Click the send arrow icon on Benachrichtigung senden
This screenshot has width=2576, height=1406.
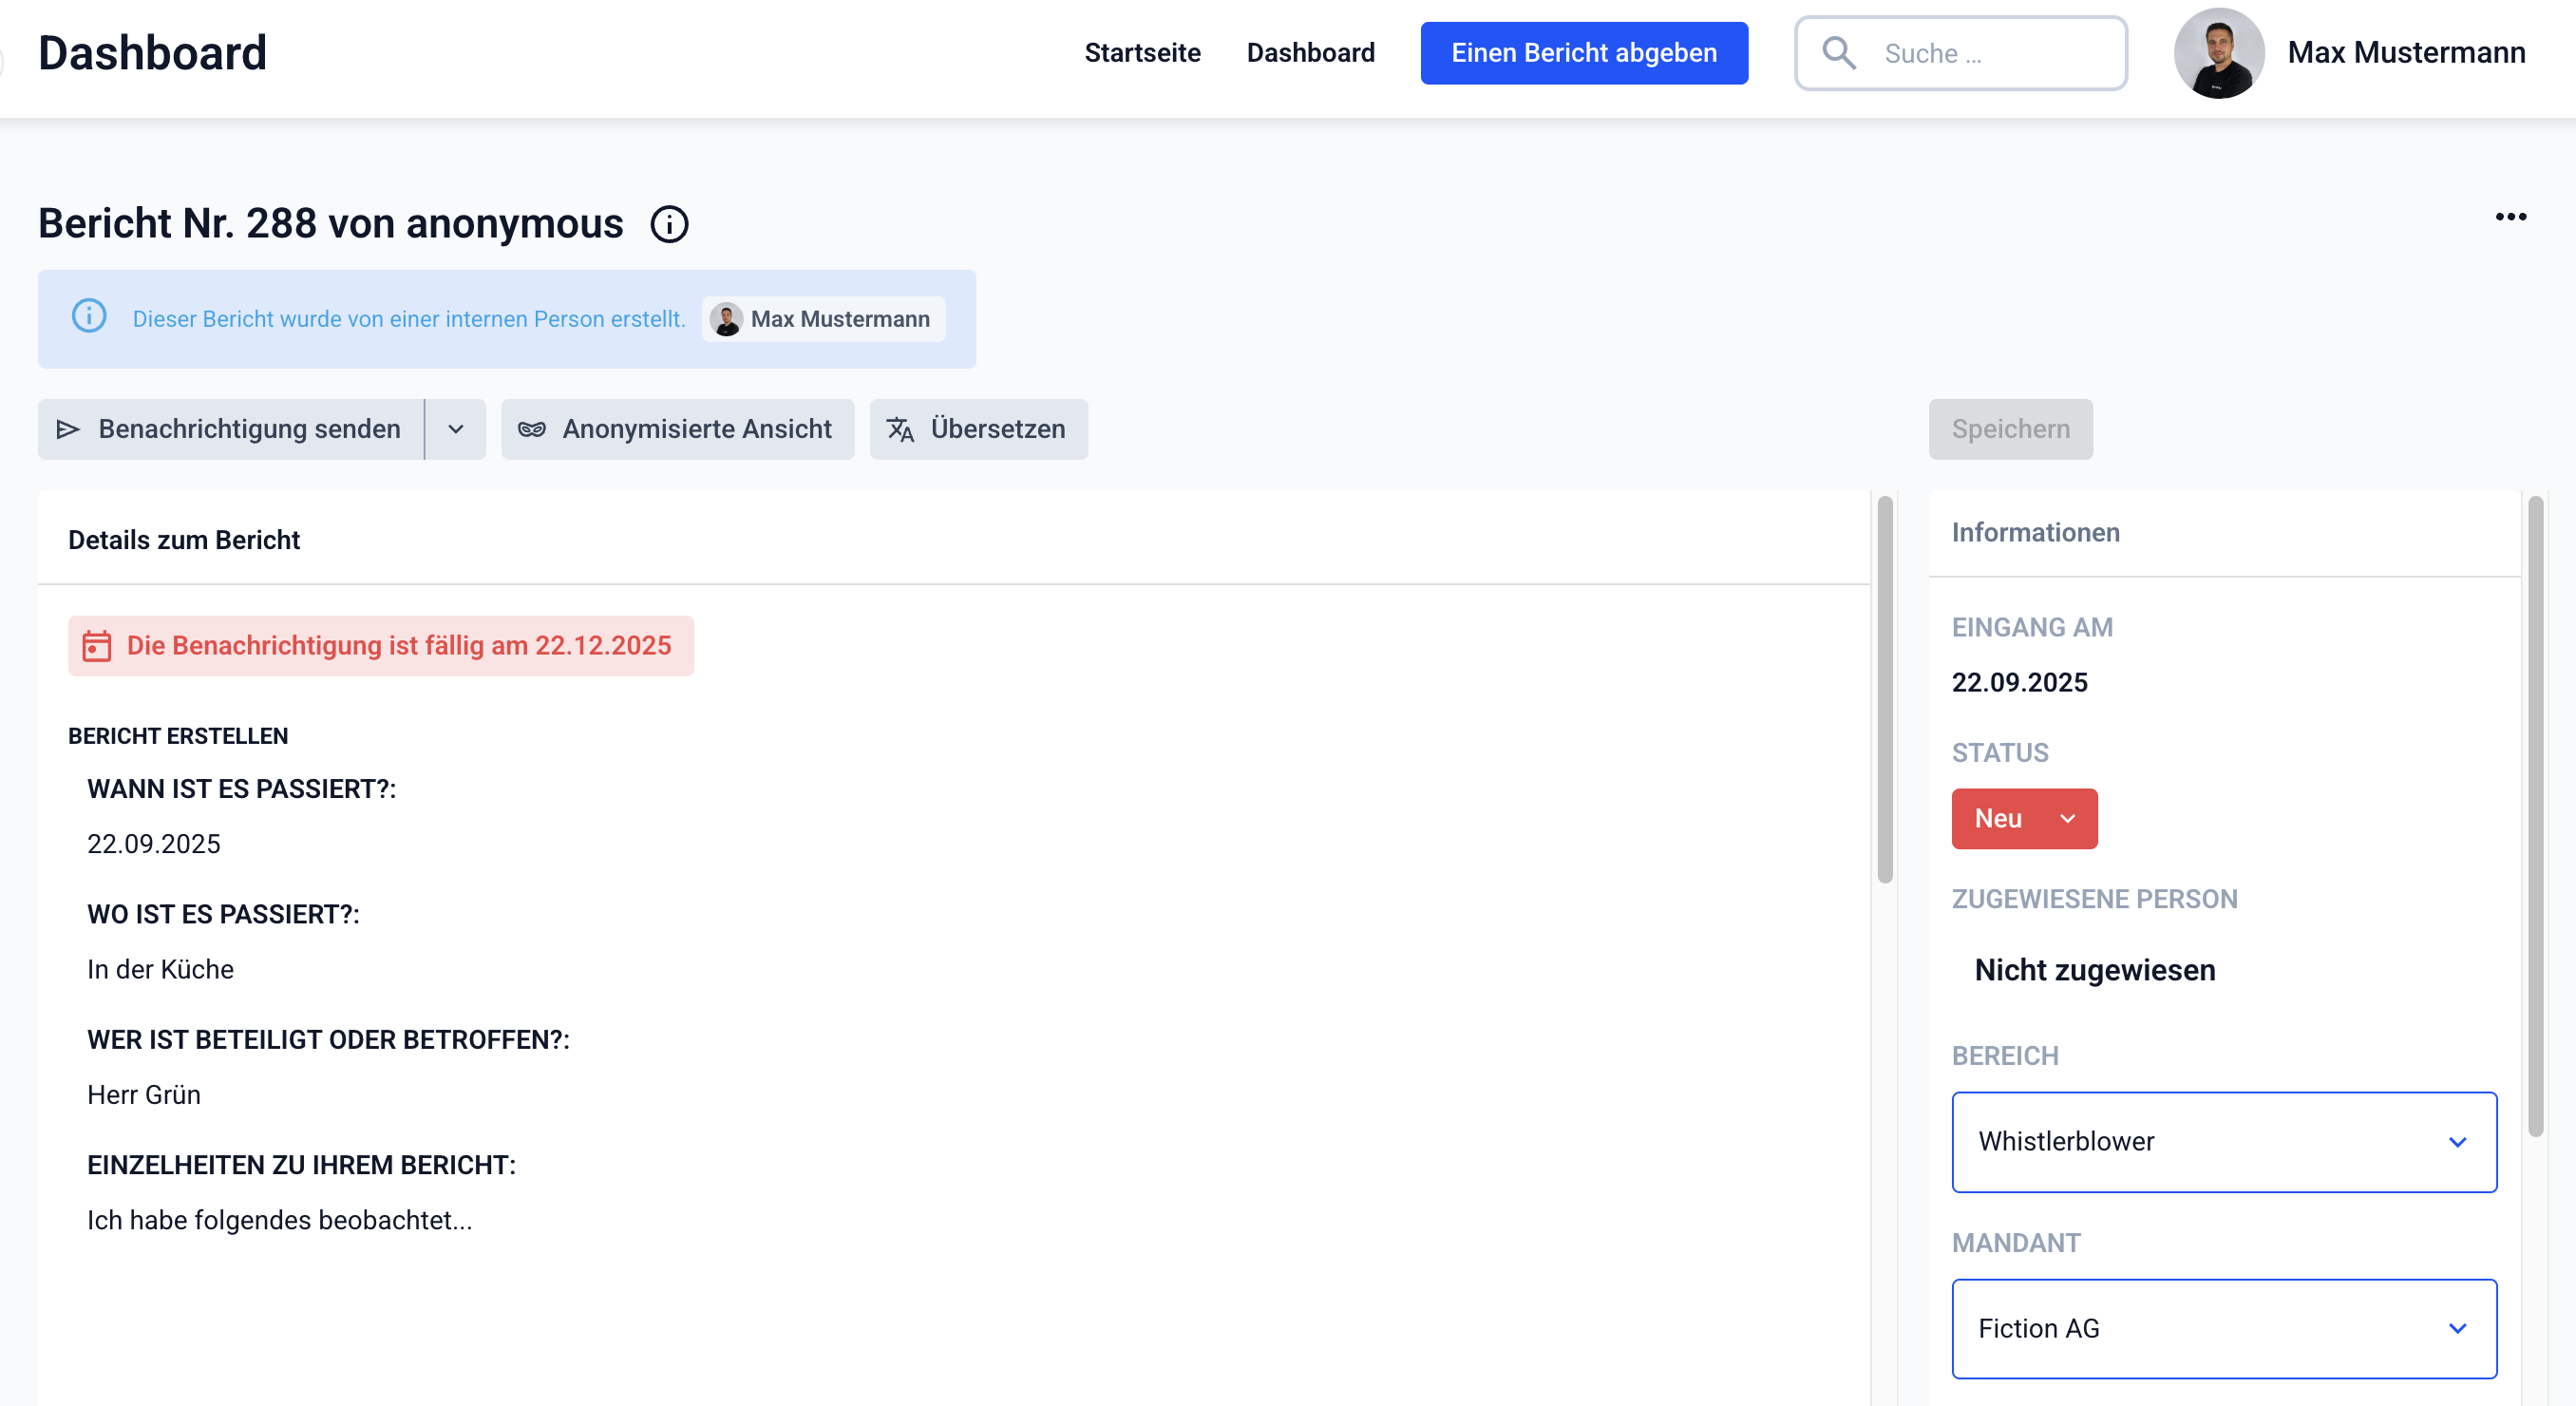(x=68, y=430)
